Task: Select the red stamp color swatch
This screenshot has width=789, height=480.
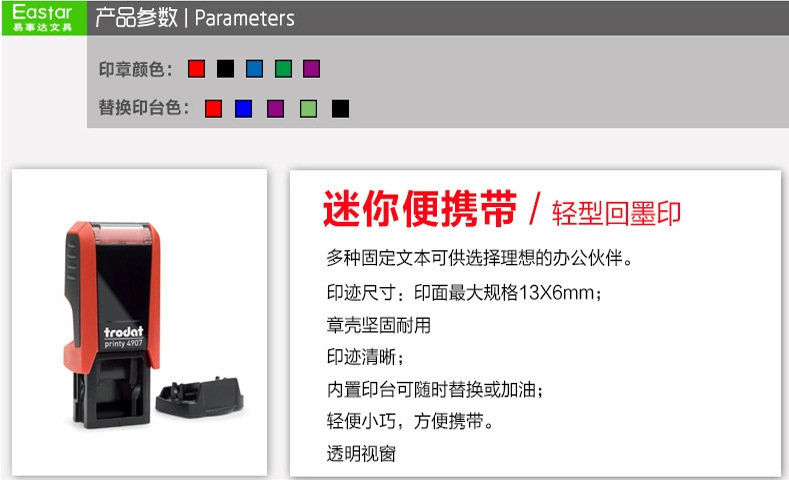Action: click(x=197, y=68)
